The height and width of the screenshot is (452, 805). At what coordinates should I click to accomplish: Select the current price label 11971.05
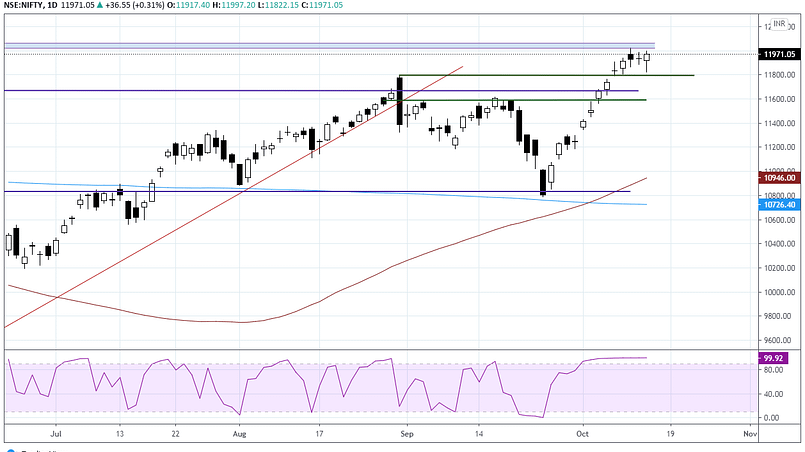(779, 54)
